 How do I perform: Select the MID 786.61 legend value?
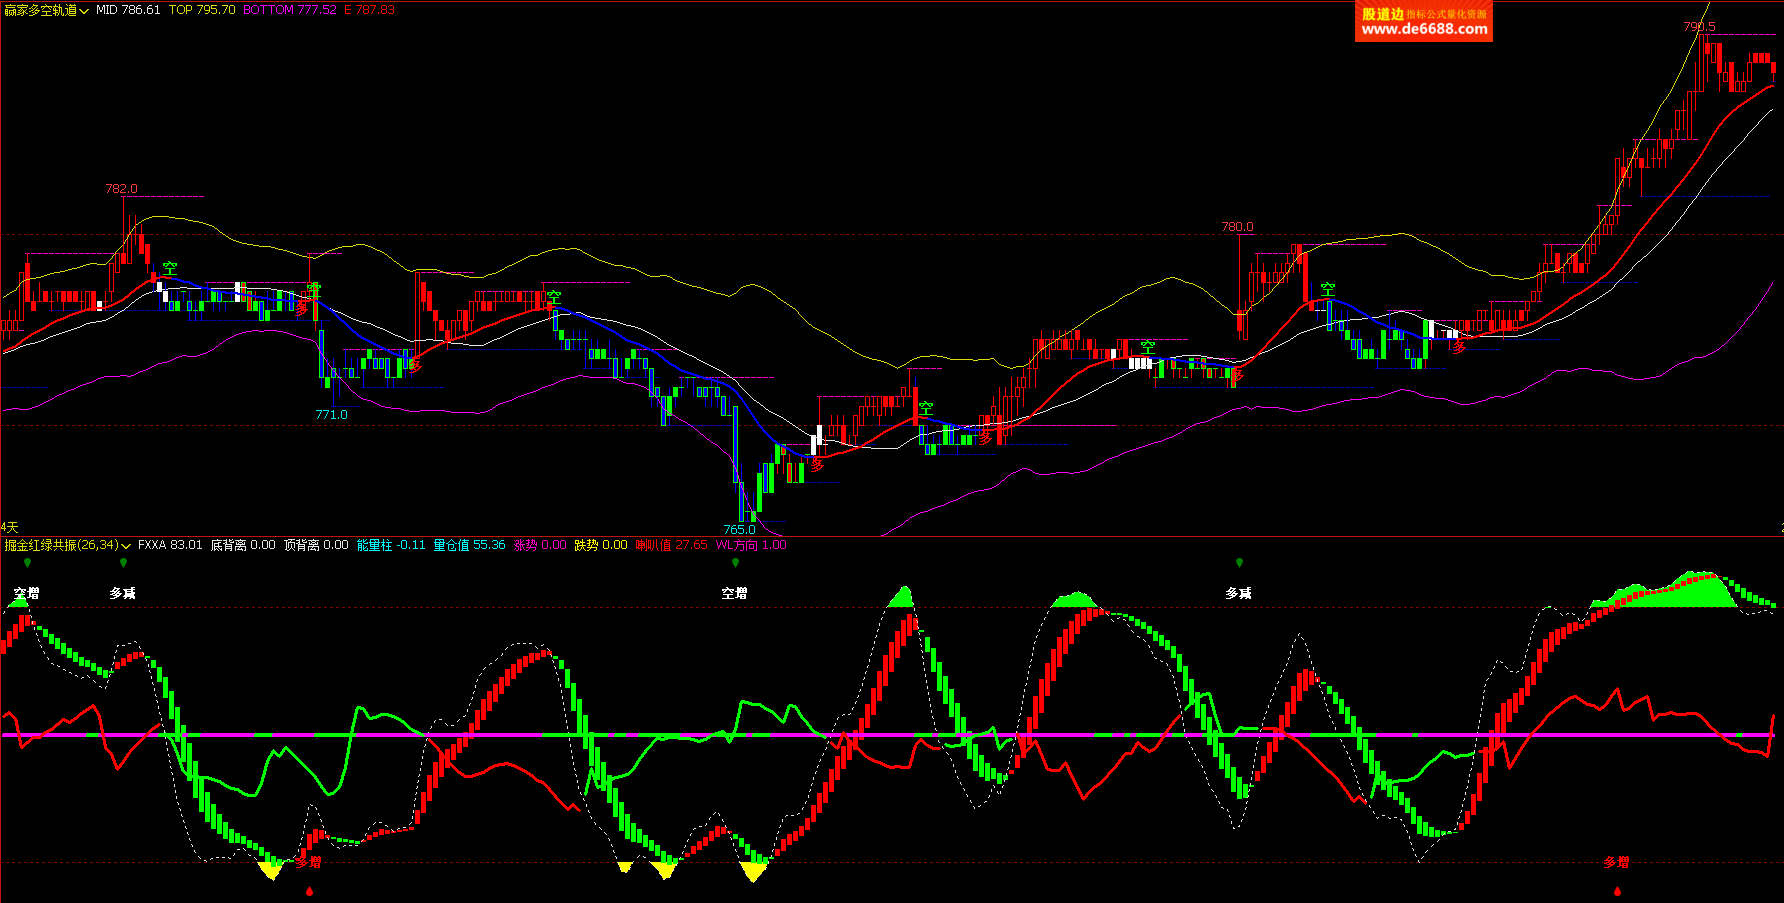[x=128, y=10]
